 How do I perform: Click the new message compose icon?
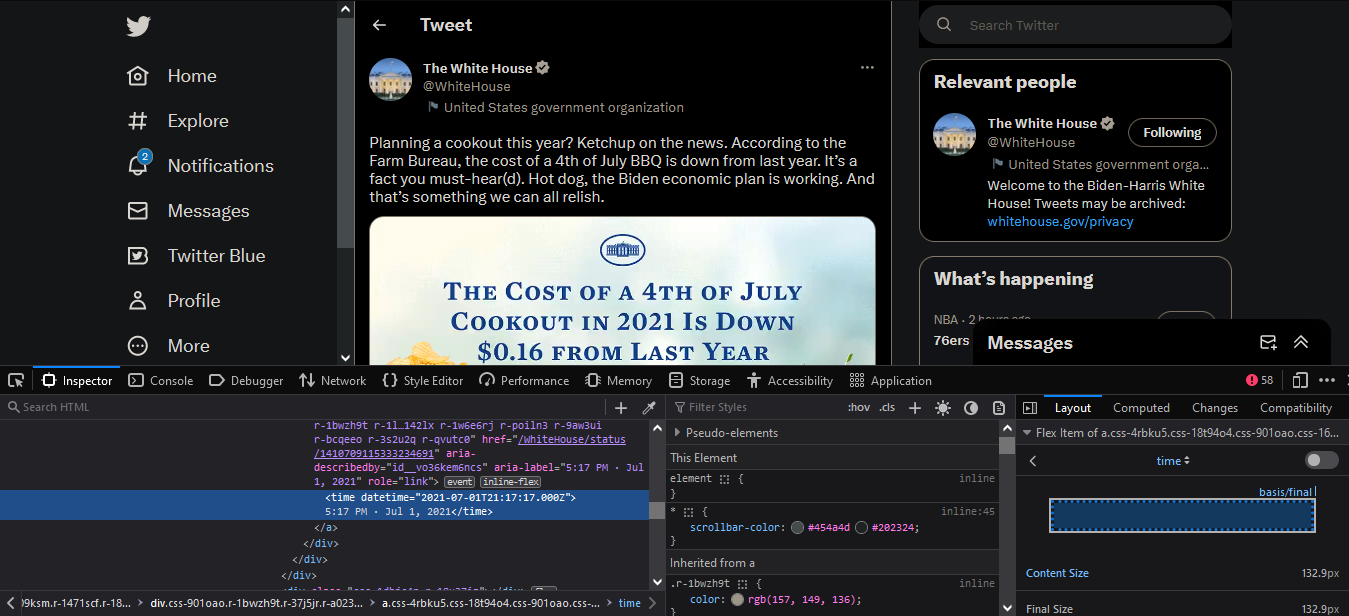click(1268, 343)
